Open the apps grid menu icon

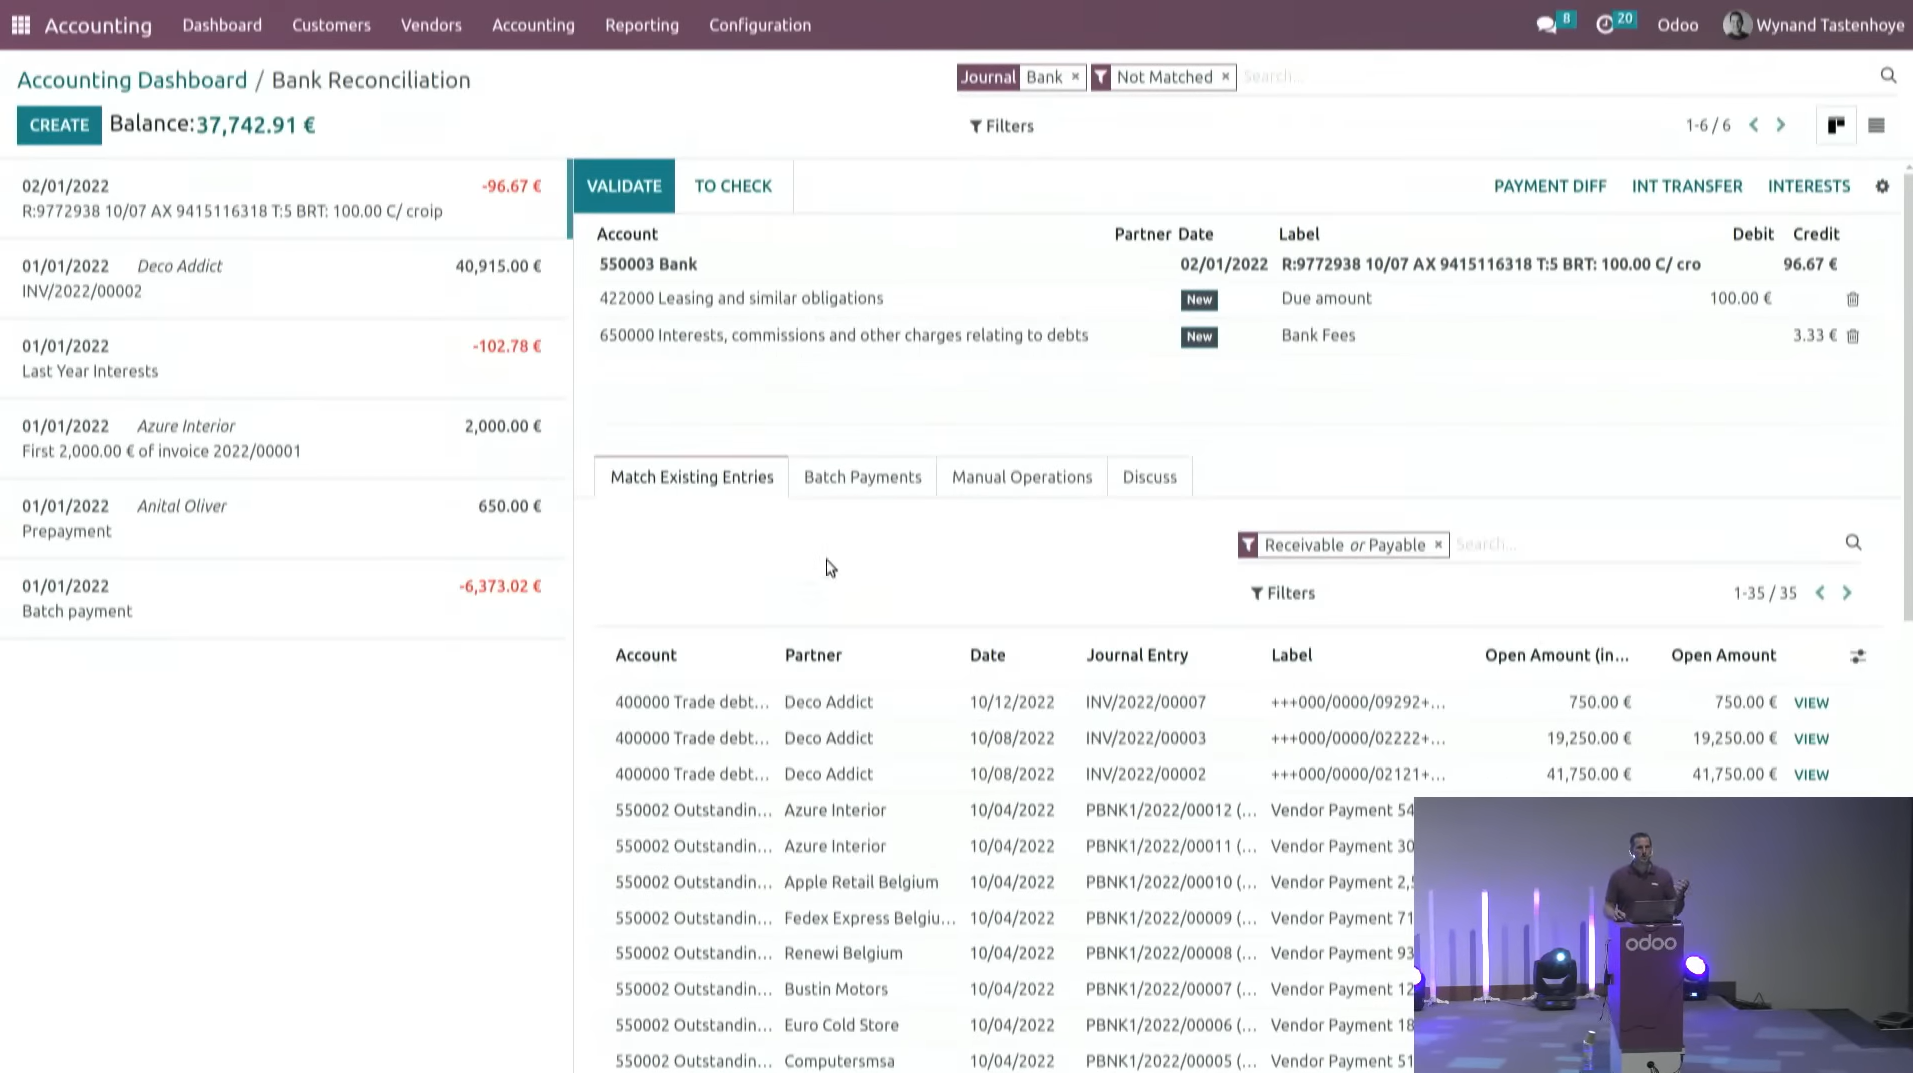(x=21, y=25)
